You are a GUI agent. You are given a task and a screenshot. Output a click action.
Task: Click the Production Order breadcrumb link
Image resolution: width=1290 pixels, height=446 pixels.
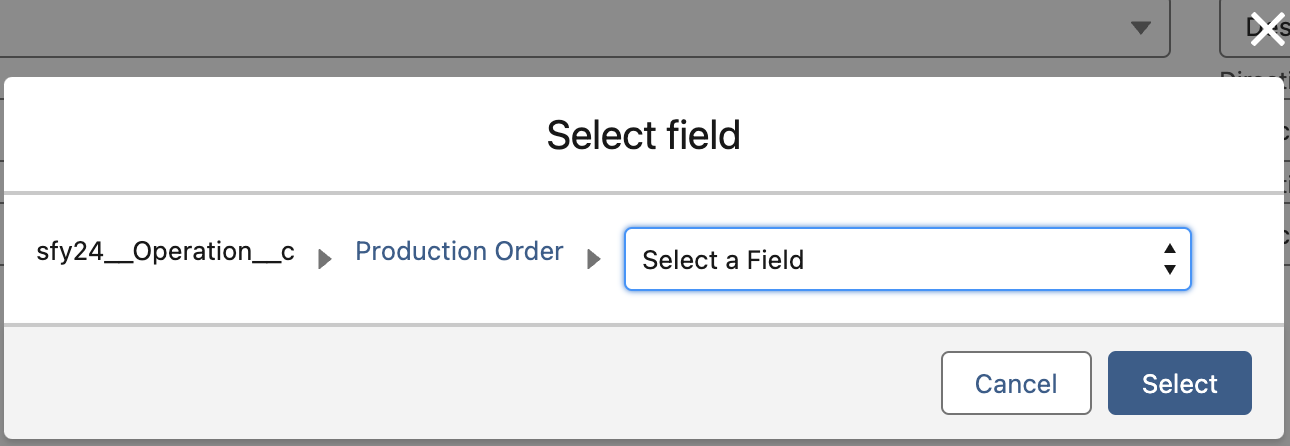click(x=459, y=252)
